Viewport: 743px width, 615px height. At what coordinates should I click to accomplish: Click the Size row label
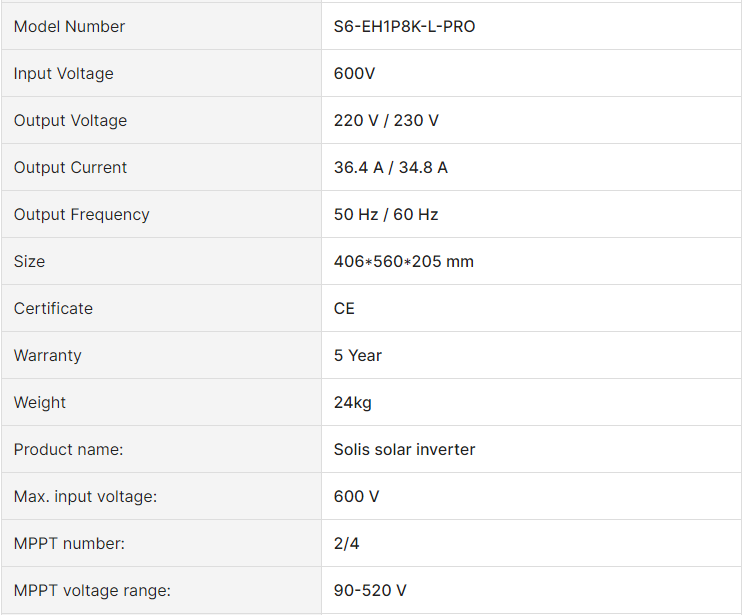(x=29, y=261)
